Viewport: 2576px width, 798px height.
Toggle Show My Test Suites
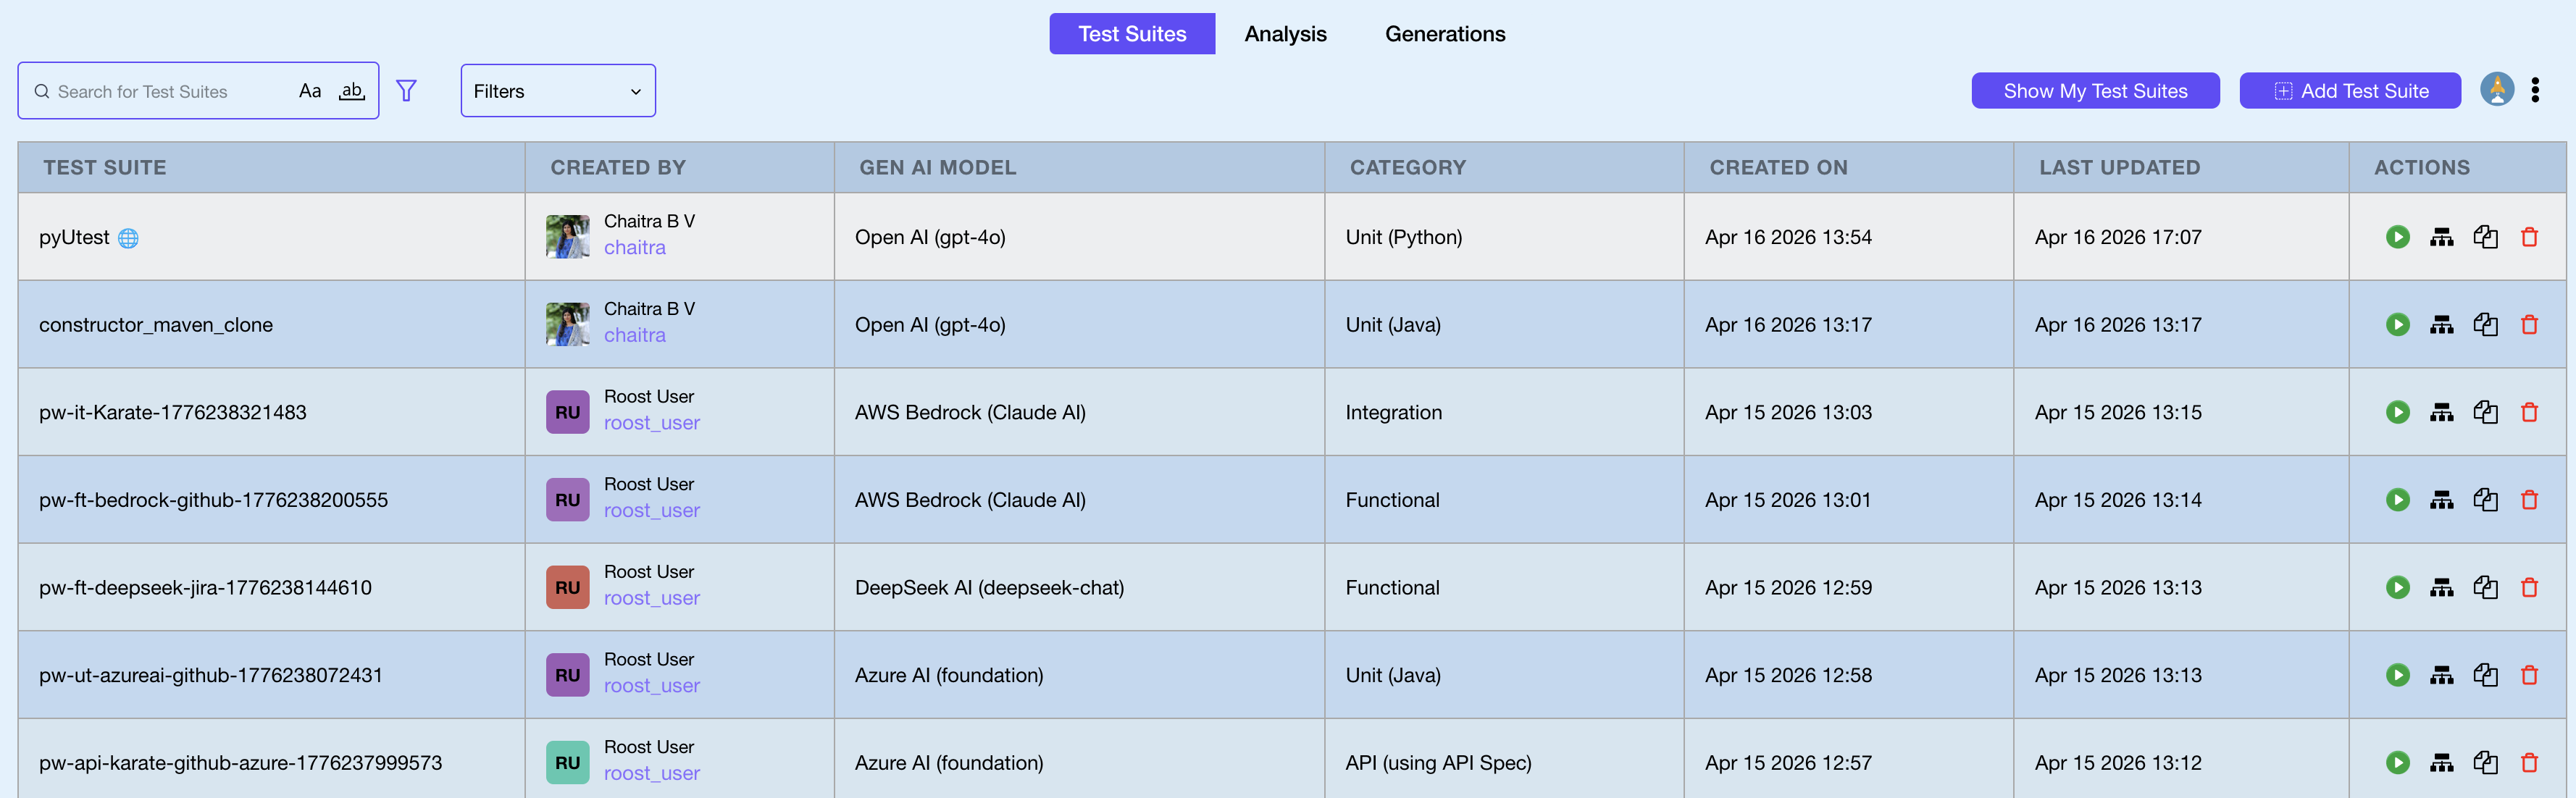[2095, 91]
